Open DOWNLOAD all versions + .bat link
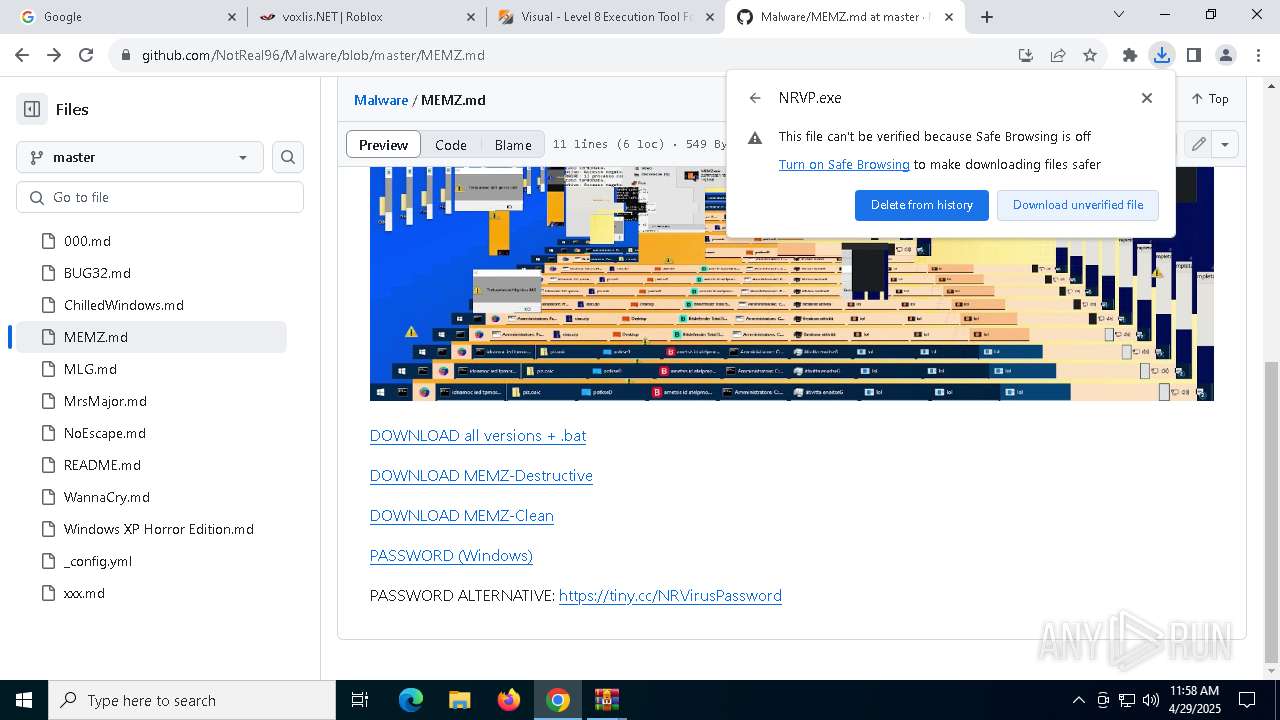 point(478,436)
